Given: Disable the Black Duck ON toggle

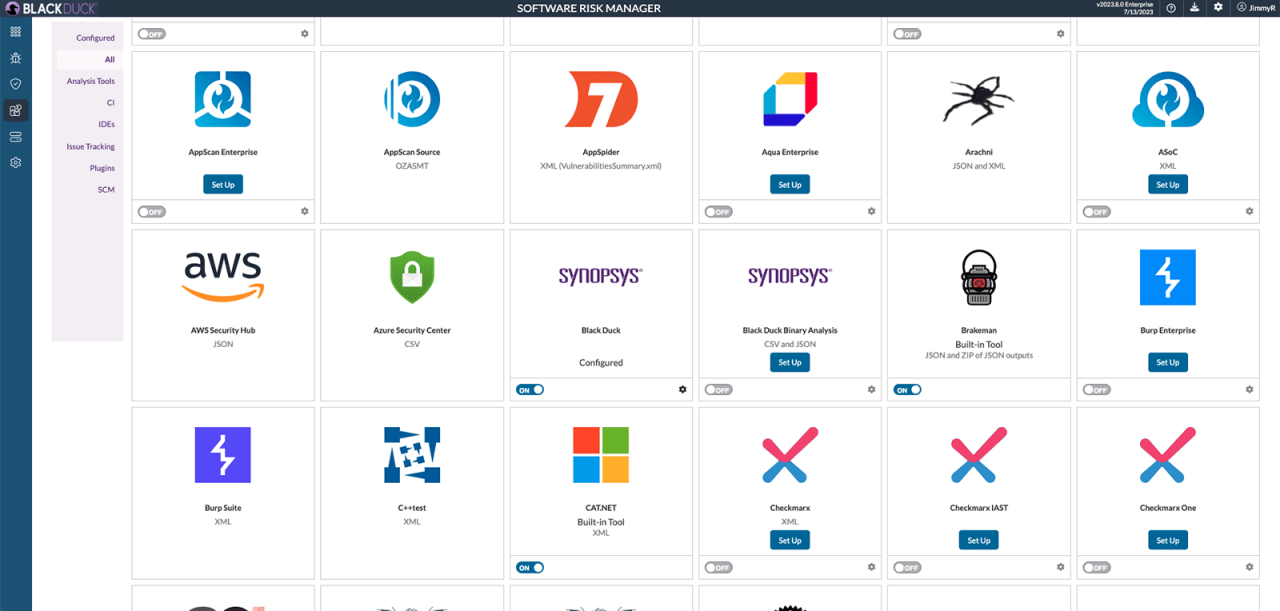Looking at the screenshot, I should pos(530,389).
